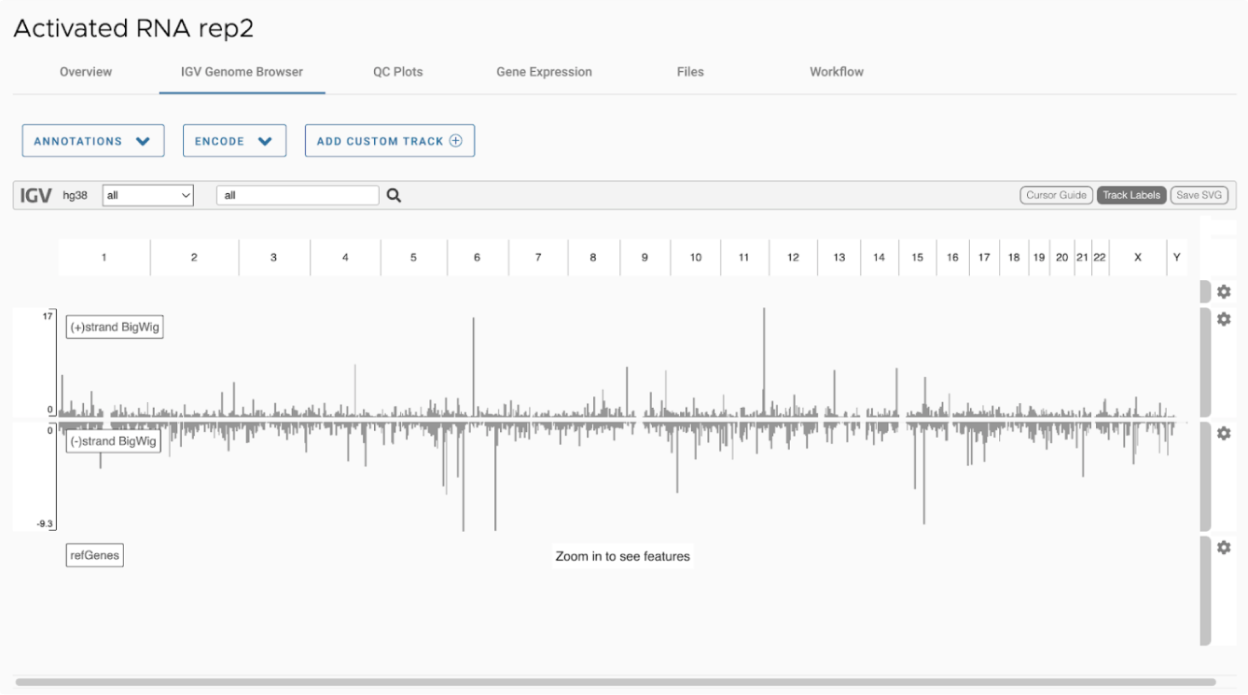The height and width of the screenshot is (695, 1248).
Task: Toggle the Cursor Guide option
Action: tap(1056, 195)
